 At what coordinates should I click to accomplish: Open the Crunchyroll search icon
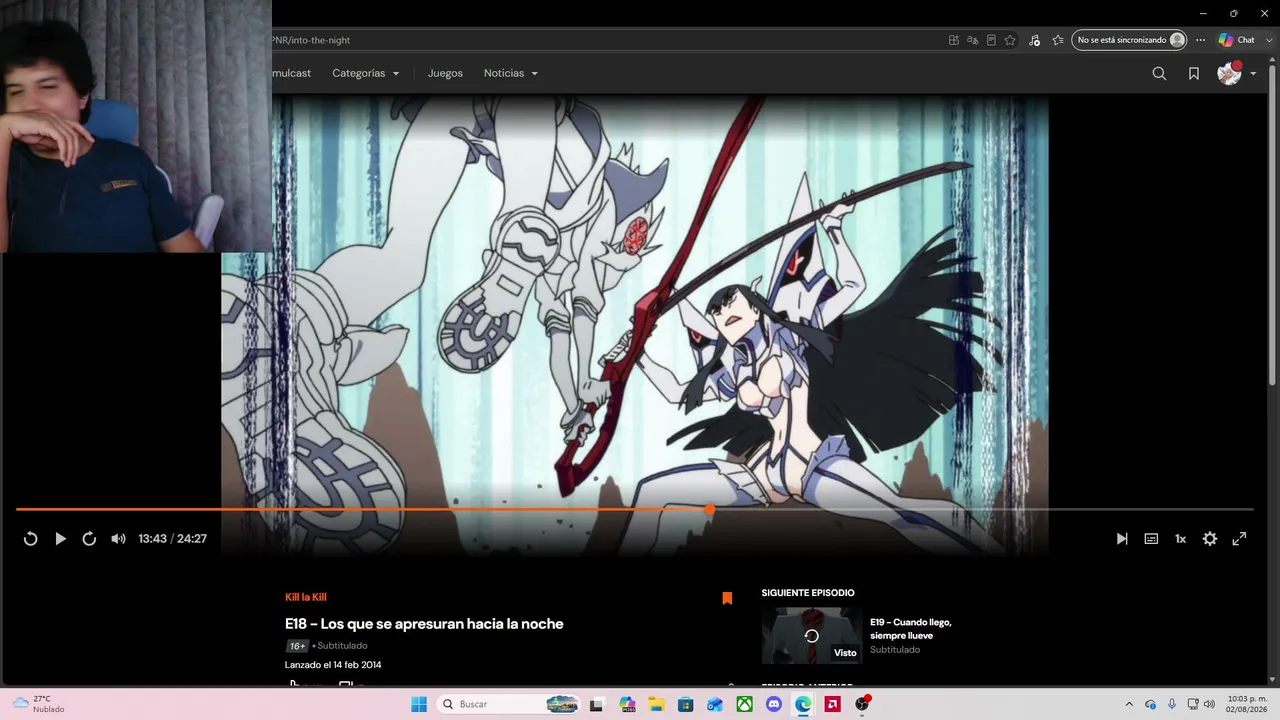[1159, 73]
